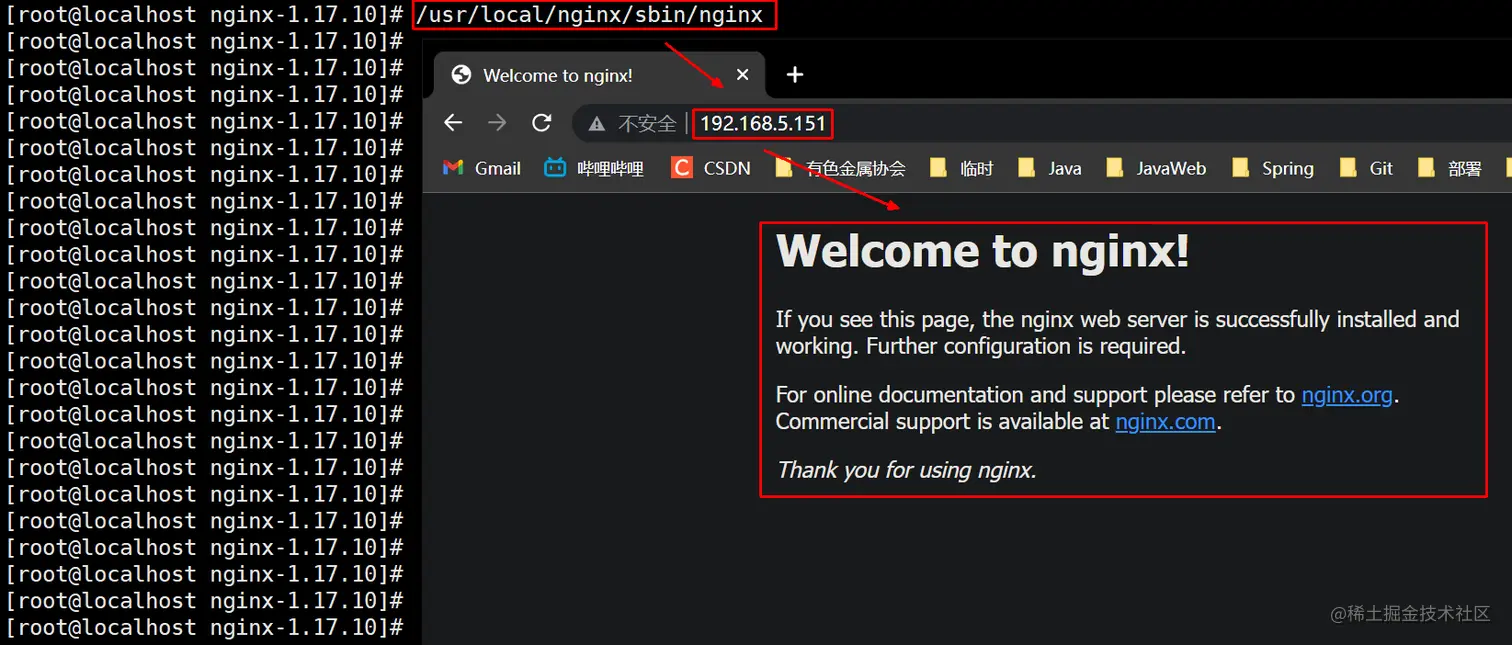Open the CSDN bookmark
Viewport: 1512px width, 645px height.
[711, 168]
